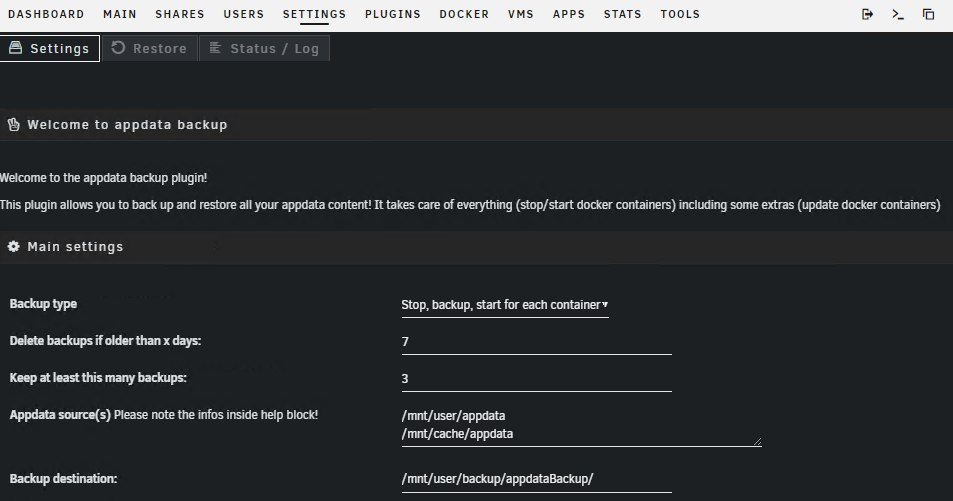
Task: Open the web terminal icon
Action: pyautogui.click(x=898, y=15)
